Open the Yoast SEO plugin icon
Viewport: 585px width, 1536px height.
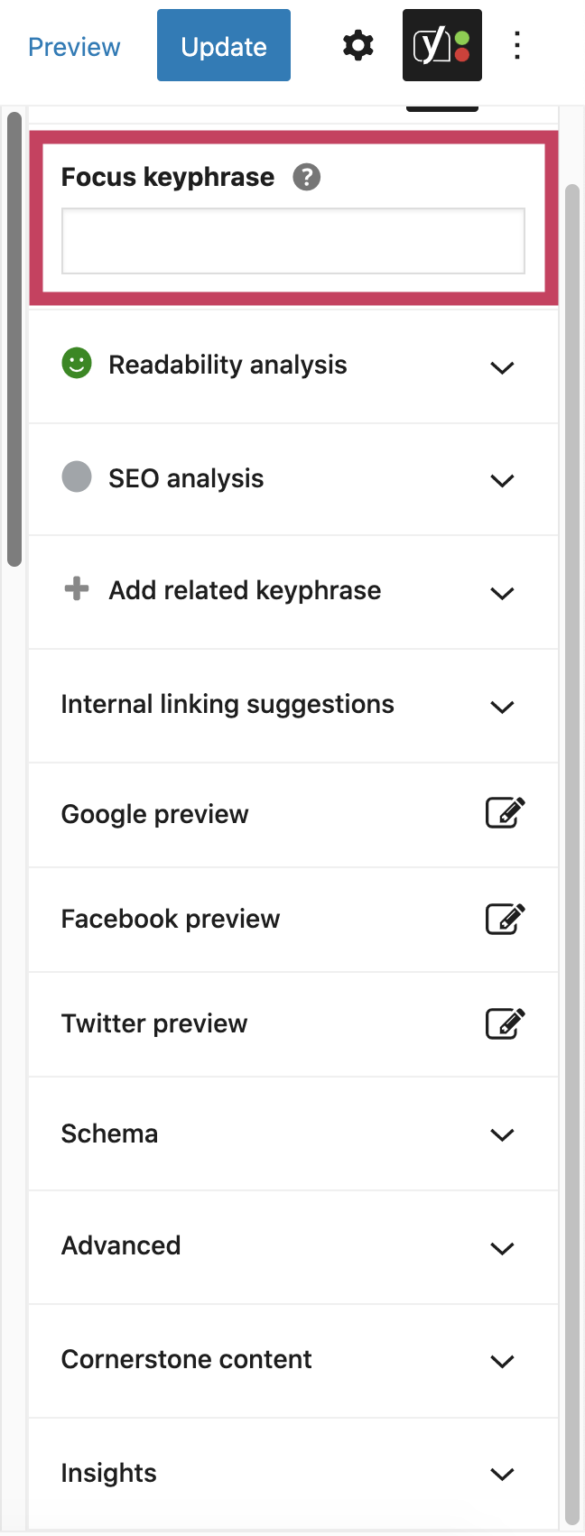441,45
